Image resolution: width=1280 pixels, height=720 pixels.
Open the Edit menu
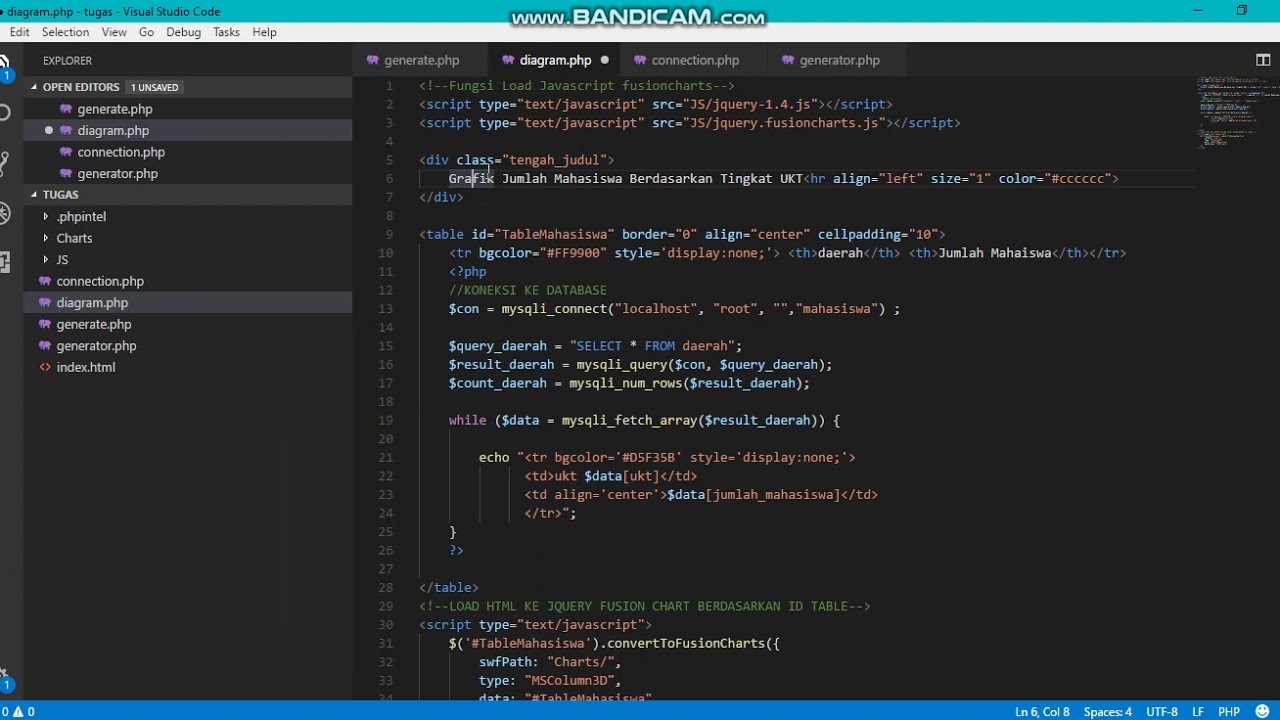19,32
